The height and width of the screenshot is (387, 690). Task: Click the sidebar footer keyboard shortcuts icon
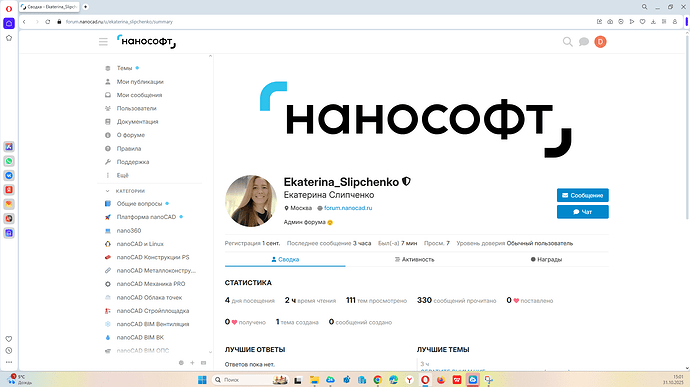203,363
